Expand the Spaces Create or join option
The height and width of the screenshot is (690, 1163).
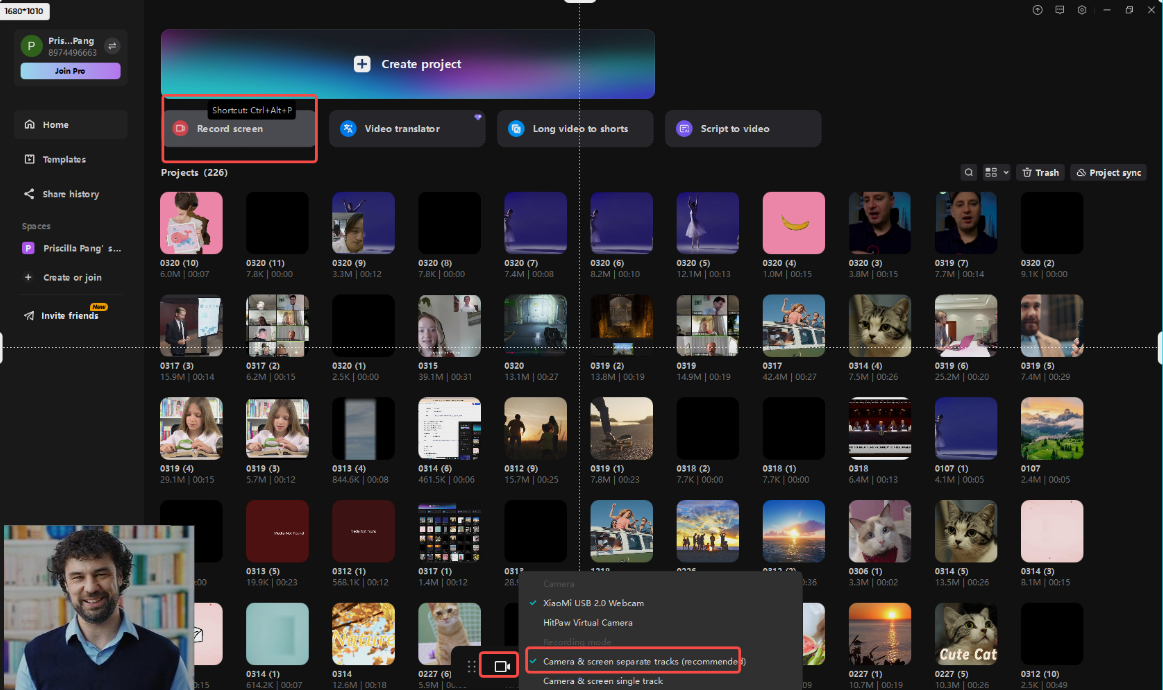(74, 277)
